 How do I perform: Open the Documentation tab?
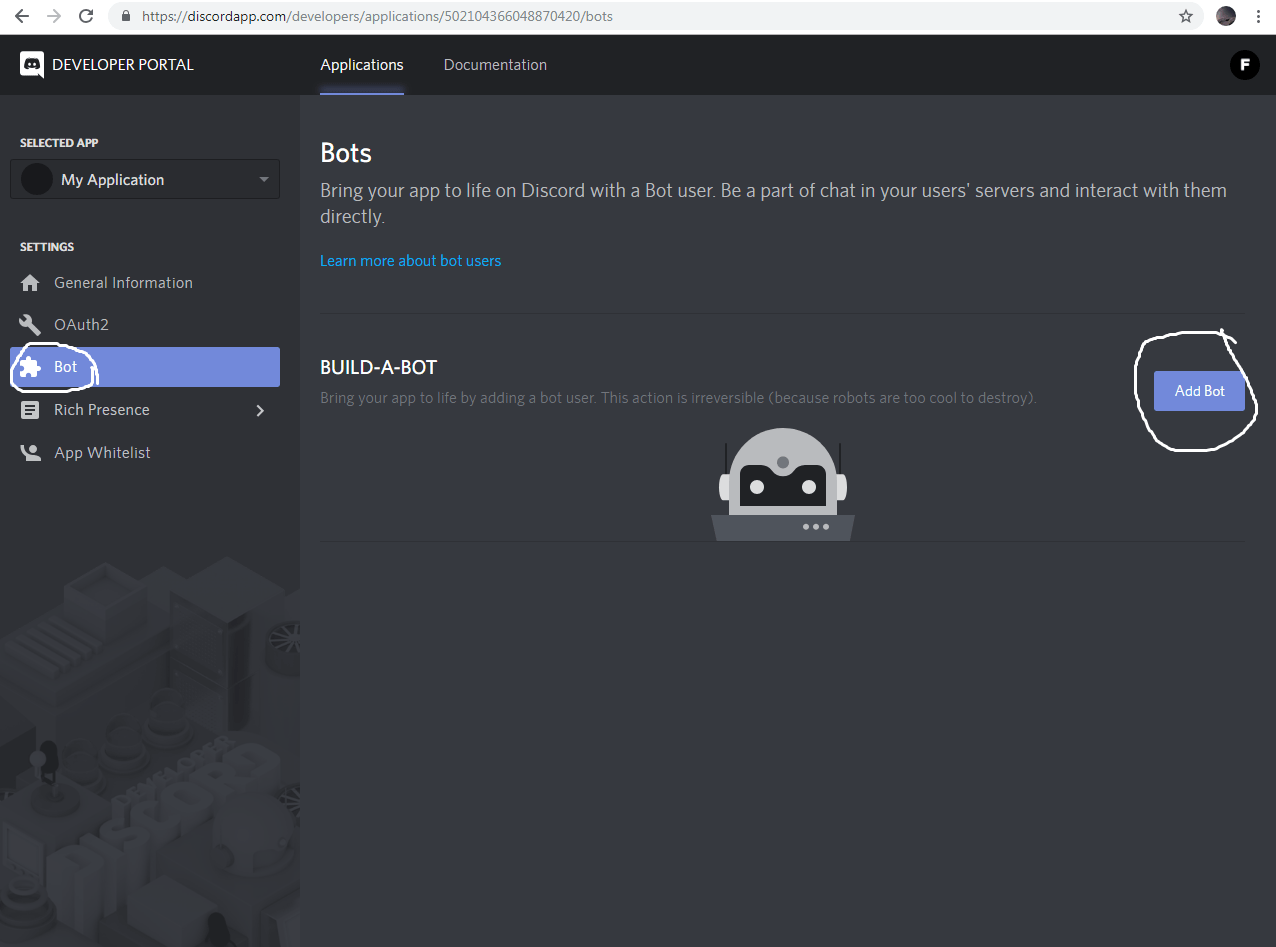[x=495, y=65]
